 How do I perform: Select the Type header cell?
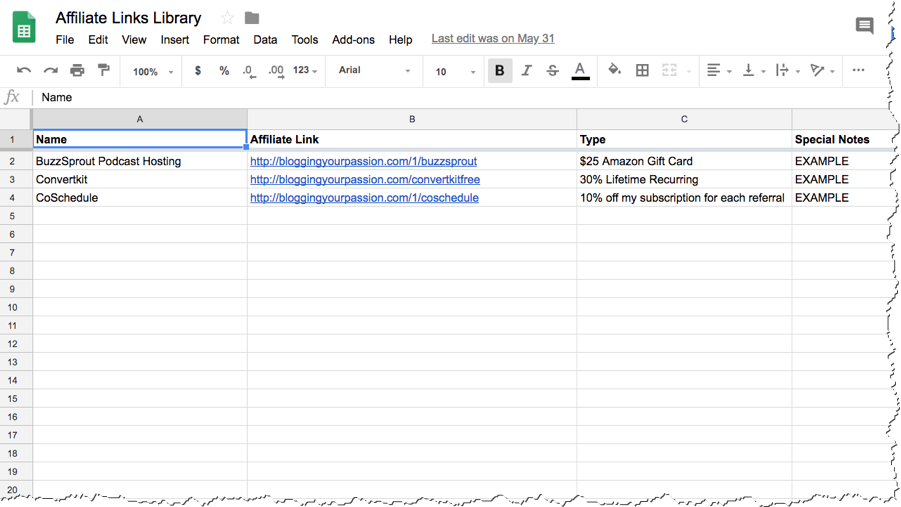[684, 139]
